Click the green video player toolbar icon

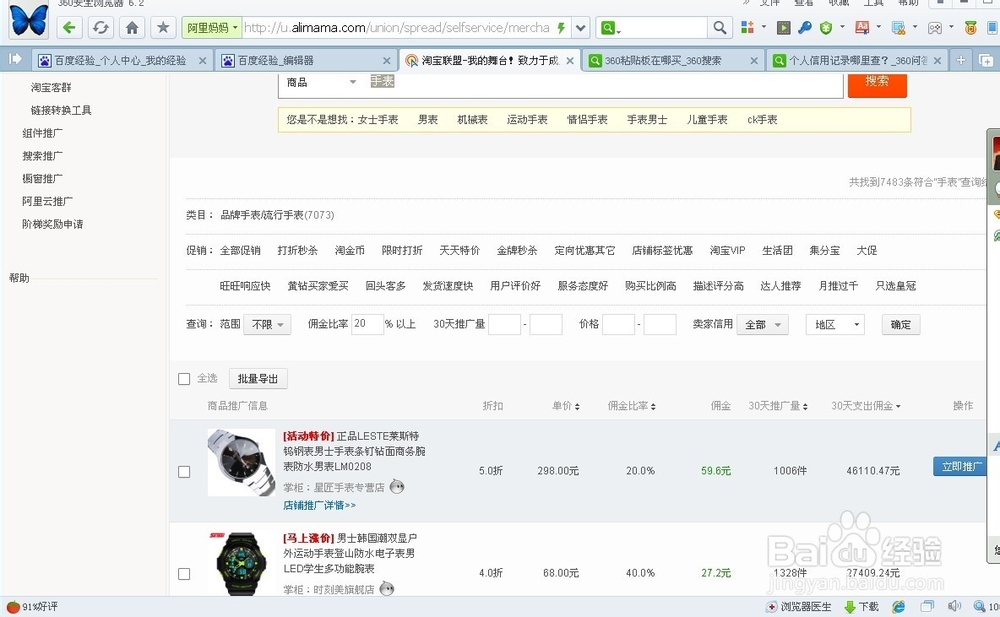(784, 27)
